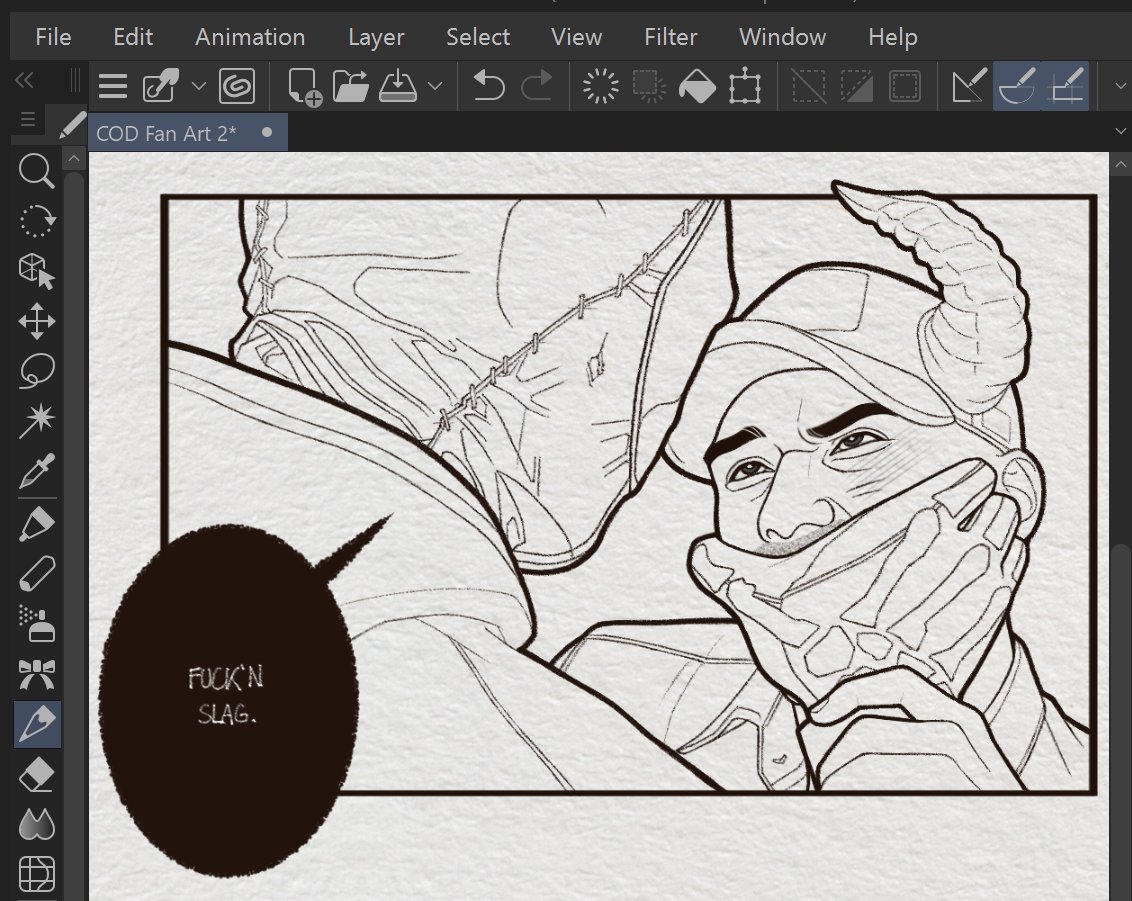Click the Scale/Rotate transform icon
The image size is (1132, 901).
coord(745,87)
